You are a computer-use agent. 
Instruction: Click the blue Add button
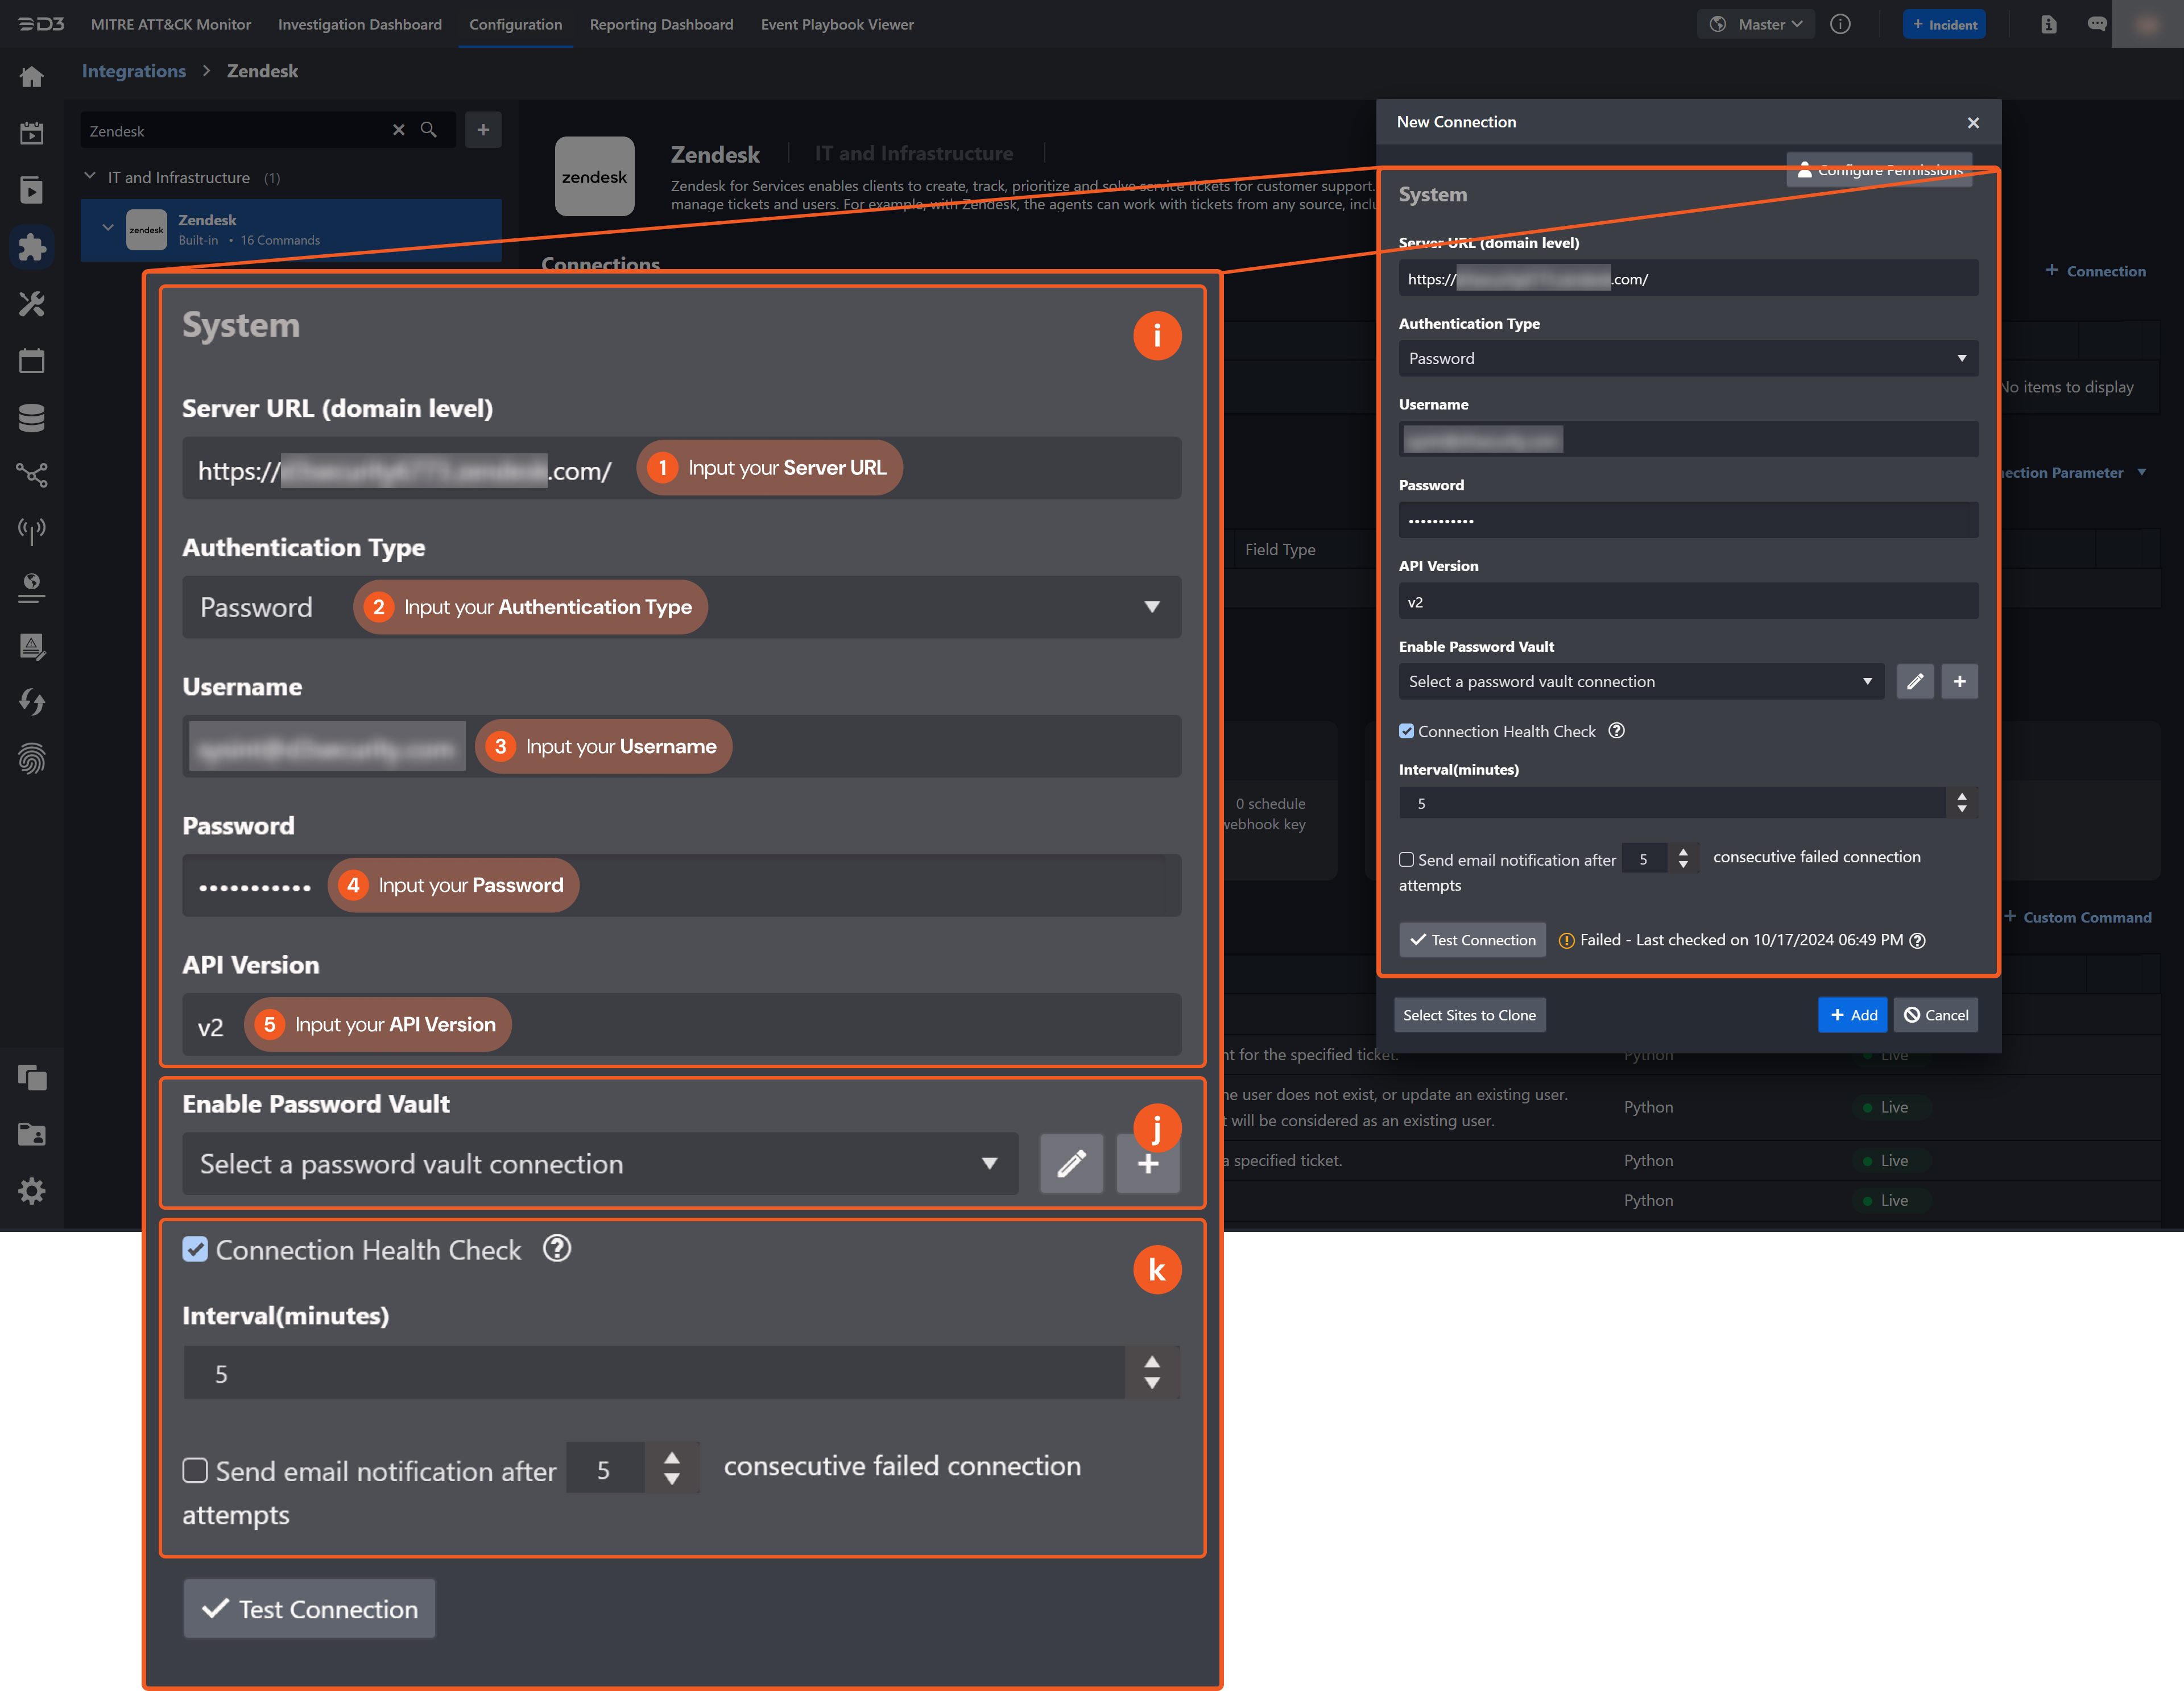(x=1852, y=1015)
